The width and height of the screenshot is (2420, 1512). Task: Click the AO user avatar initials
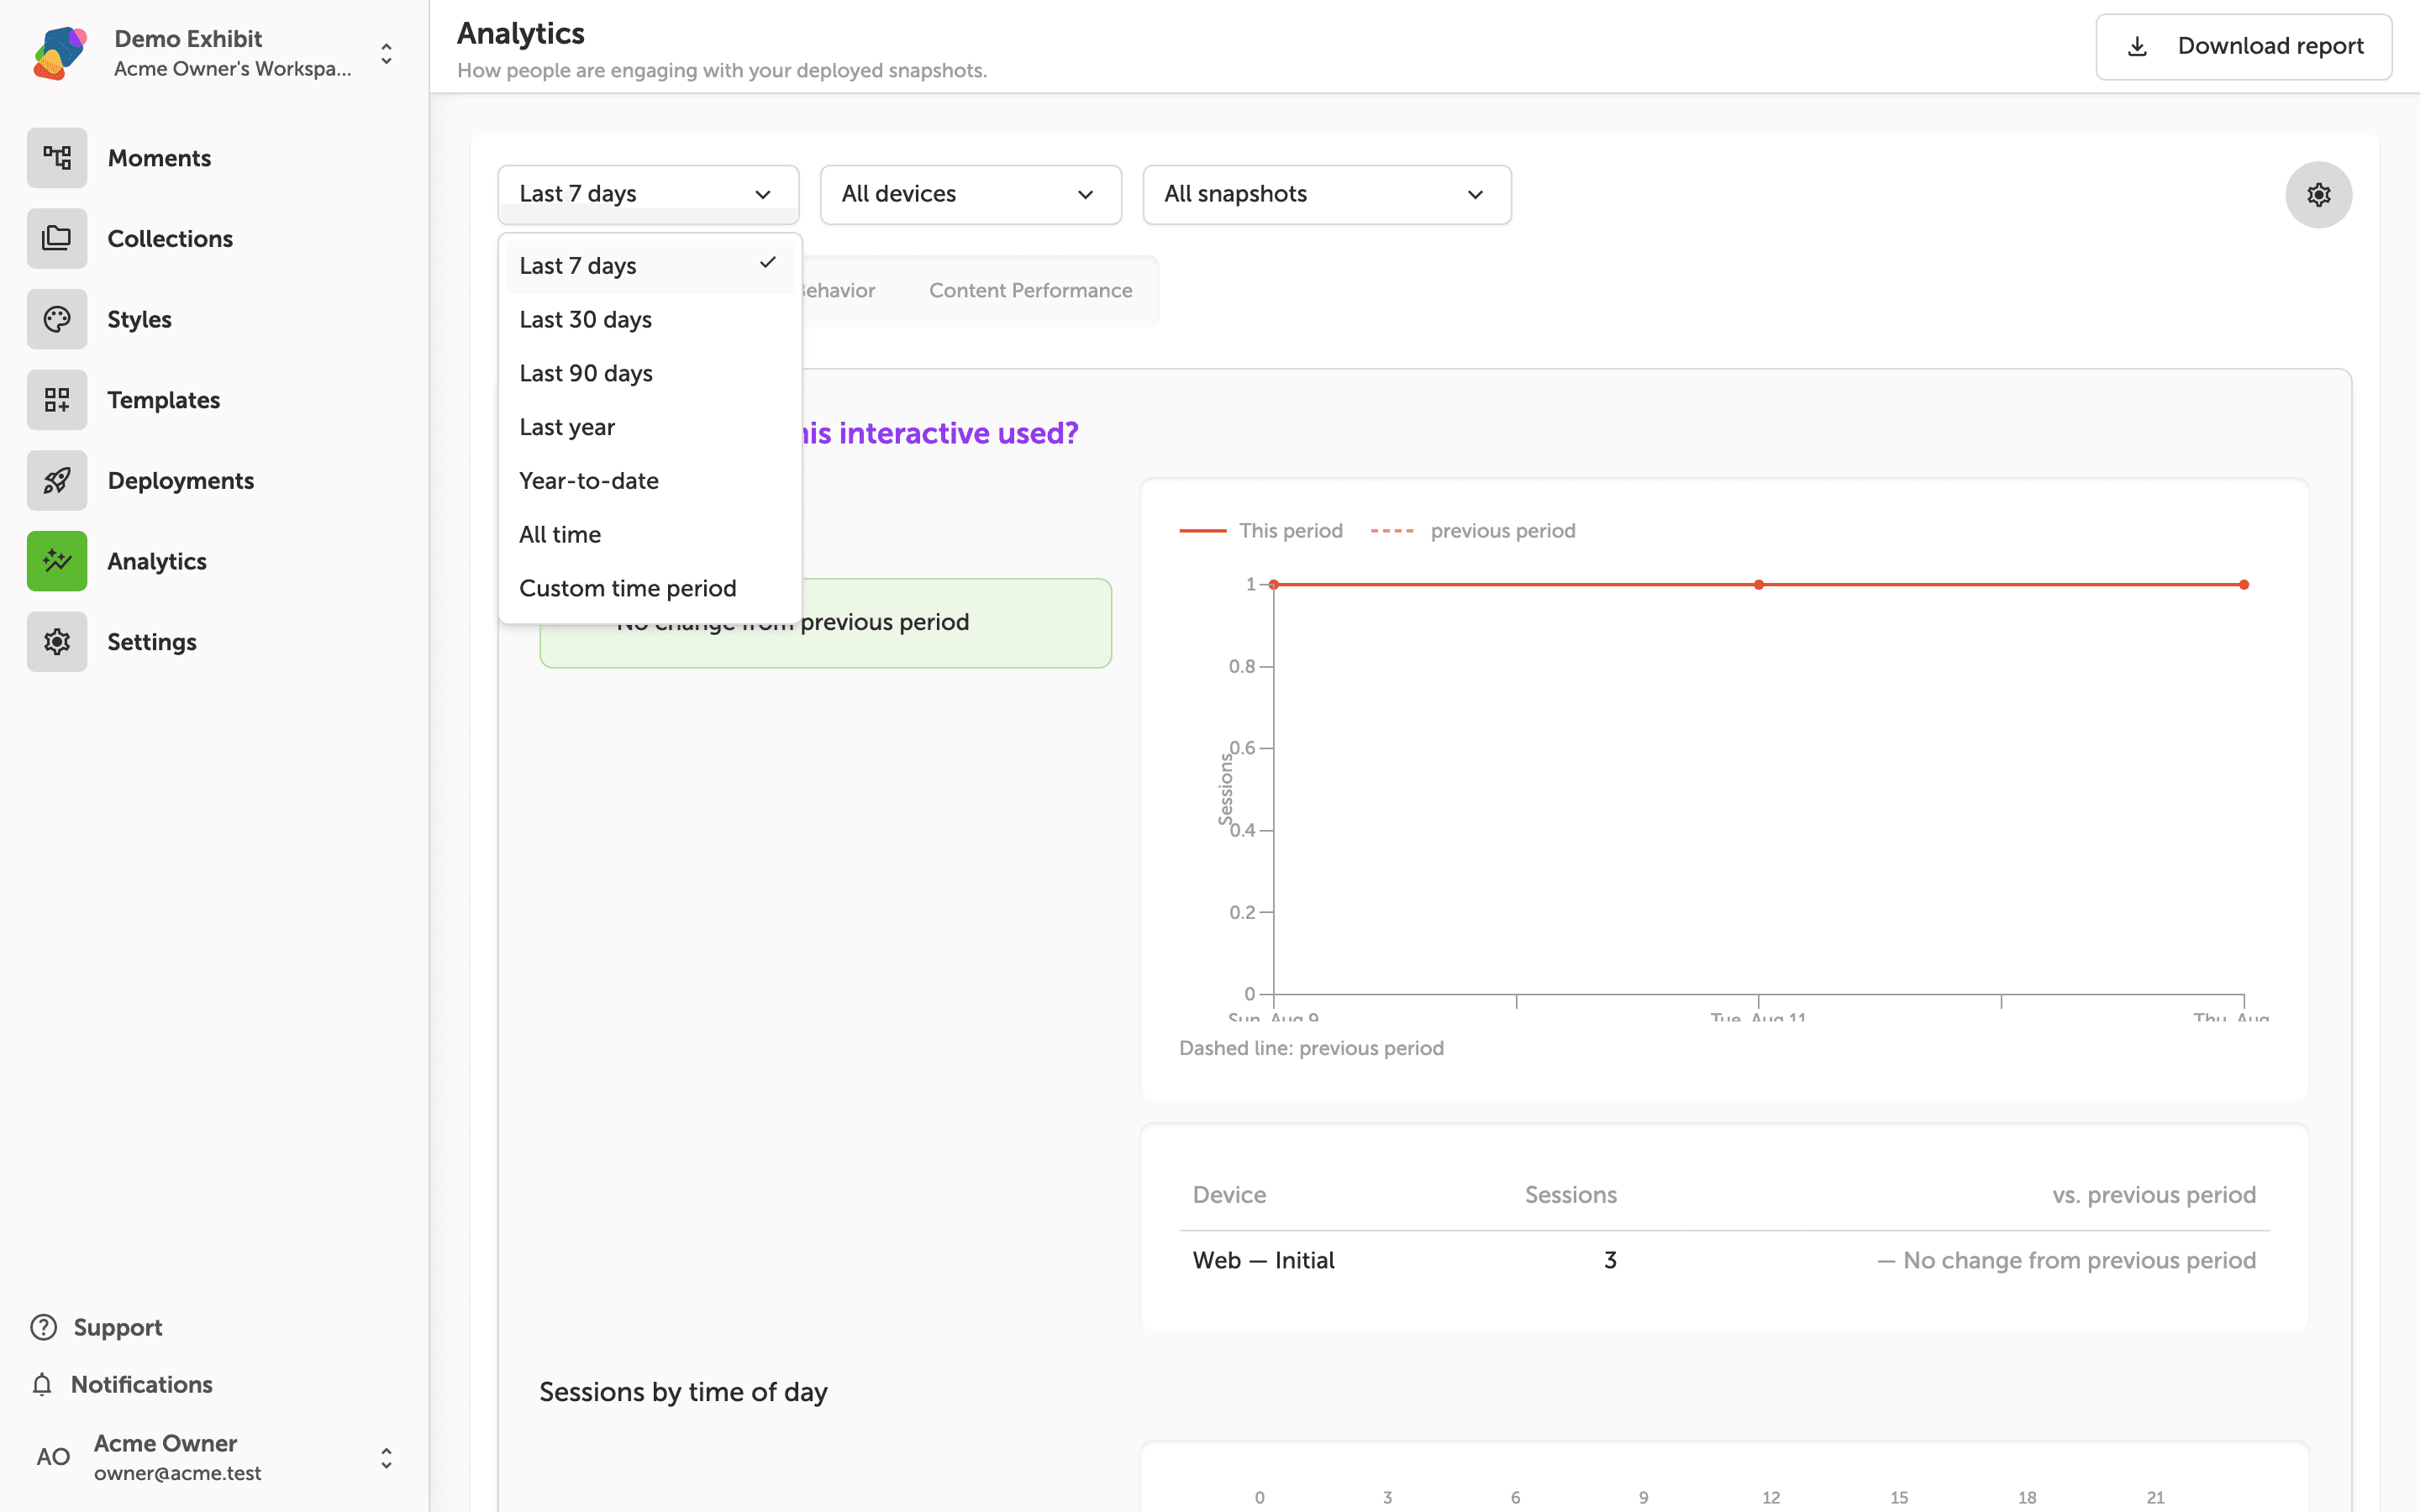pos(53,1457)
